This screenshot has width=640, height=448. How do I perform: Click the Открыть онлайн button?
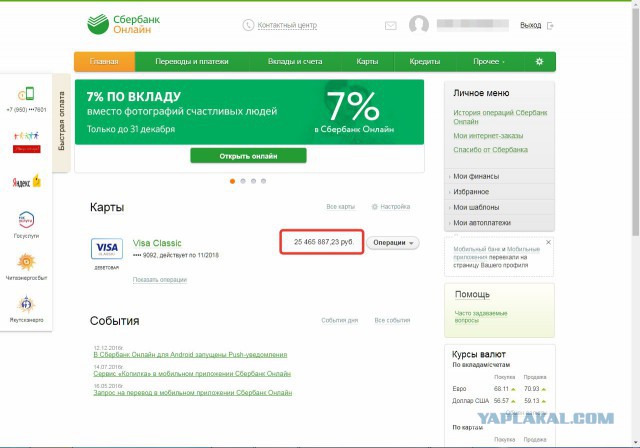[248, 156]
